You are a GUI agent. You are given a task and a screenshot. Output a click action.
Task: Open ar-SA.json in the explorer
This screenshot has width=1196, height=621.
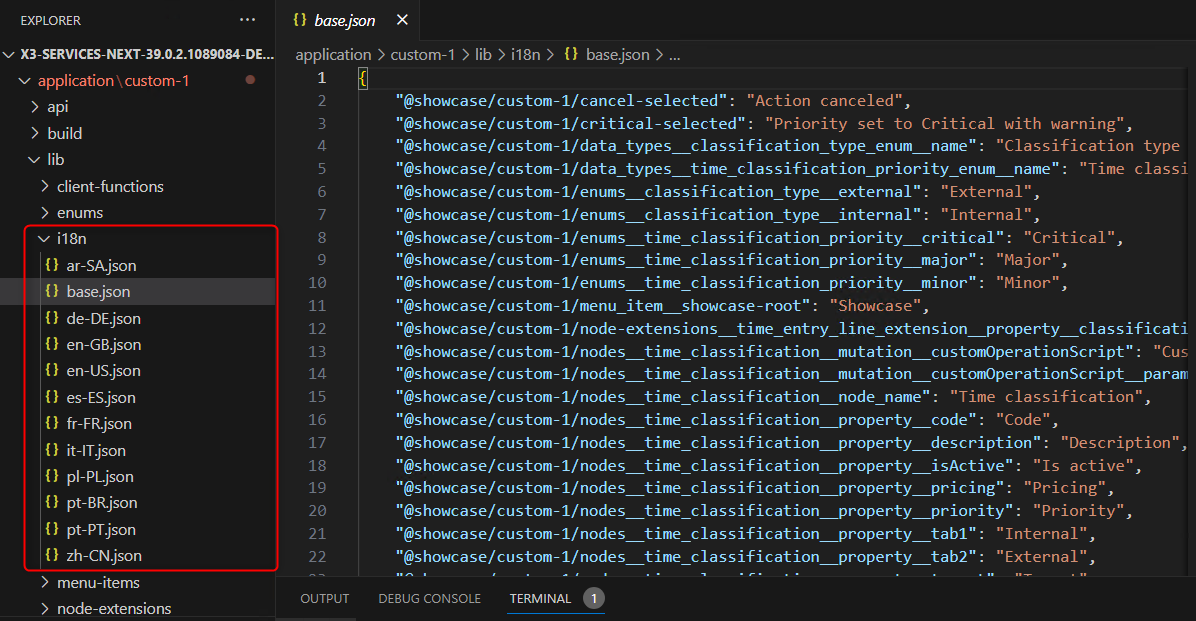[101, 265]
